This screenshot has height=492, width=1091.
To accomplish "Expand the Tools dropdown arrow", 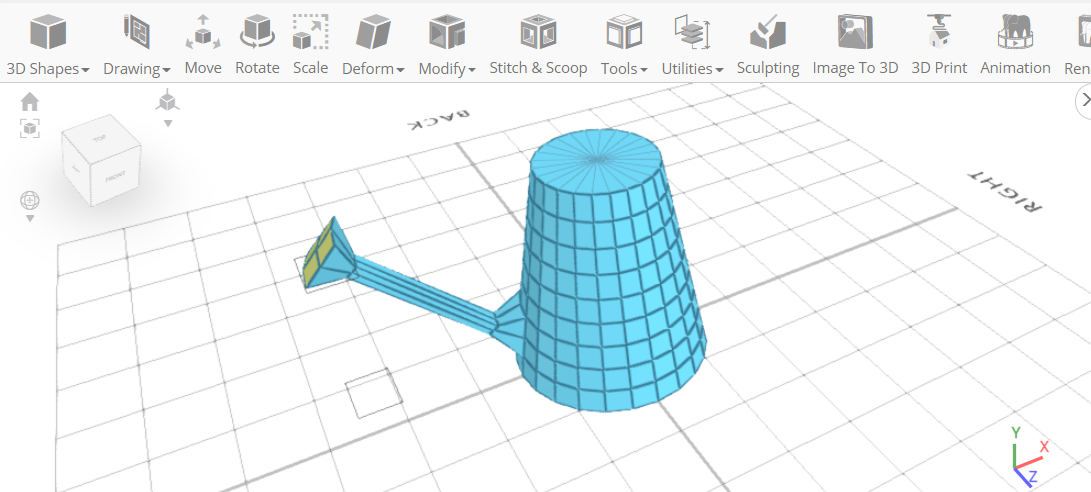I will pos(644,70).
